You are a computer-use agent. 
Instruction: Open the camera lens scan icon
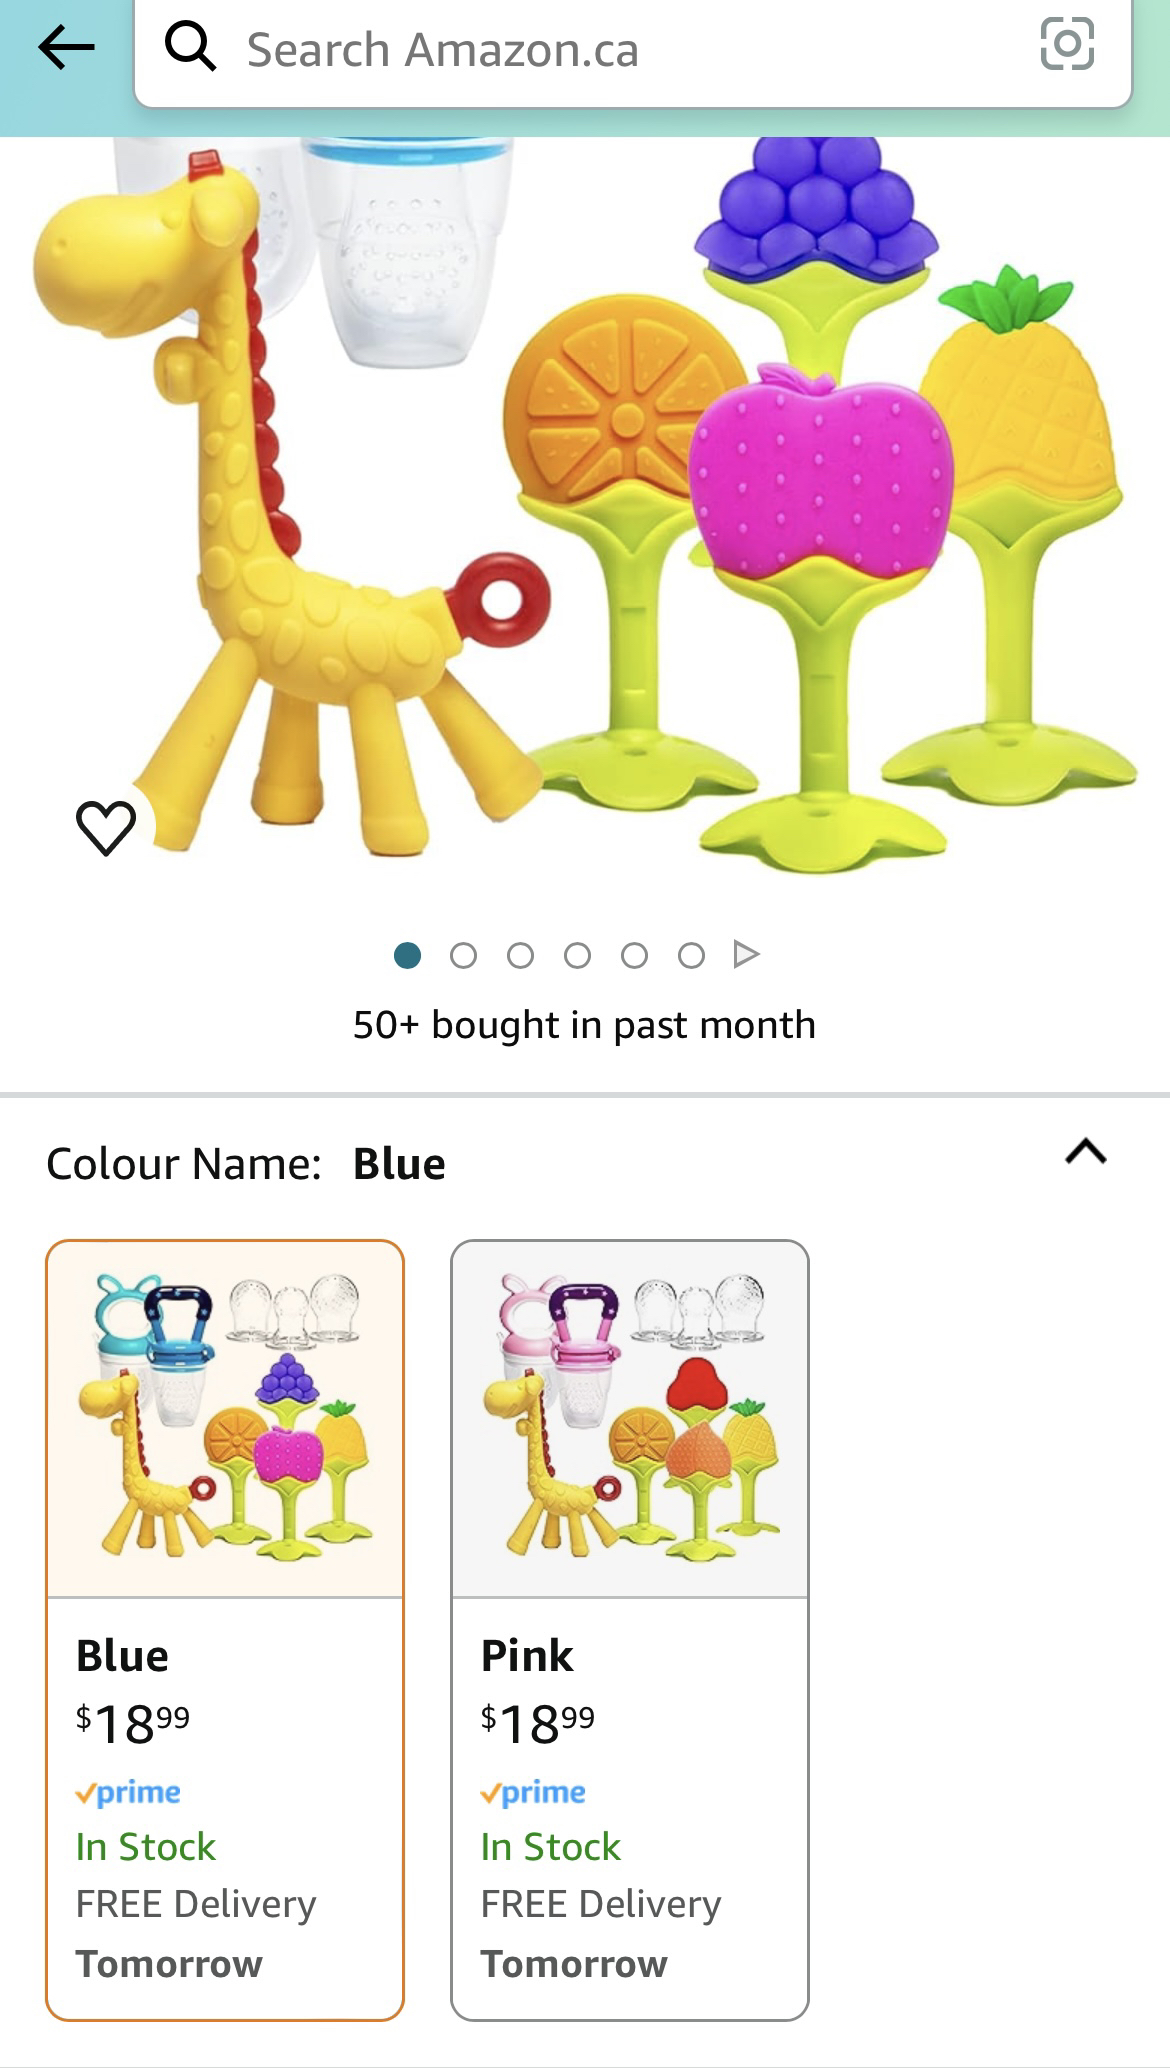(x=1067, y=44)
